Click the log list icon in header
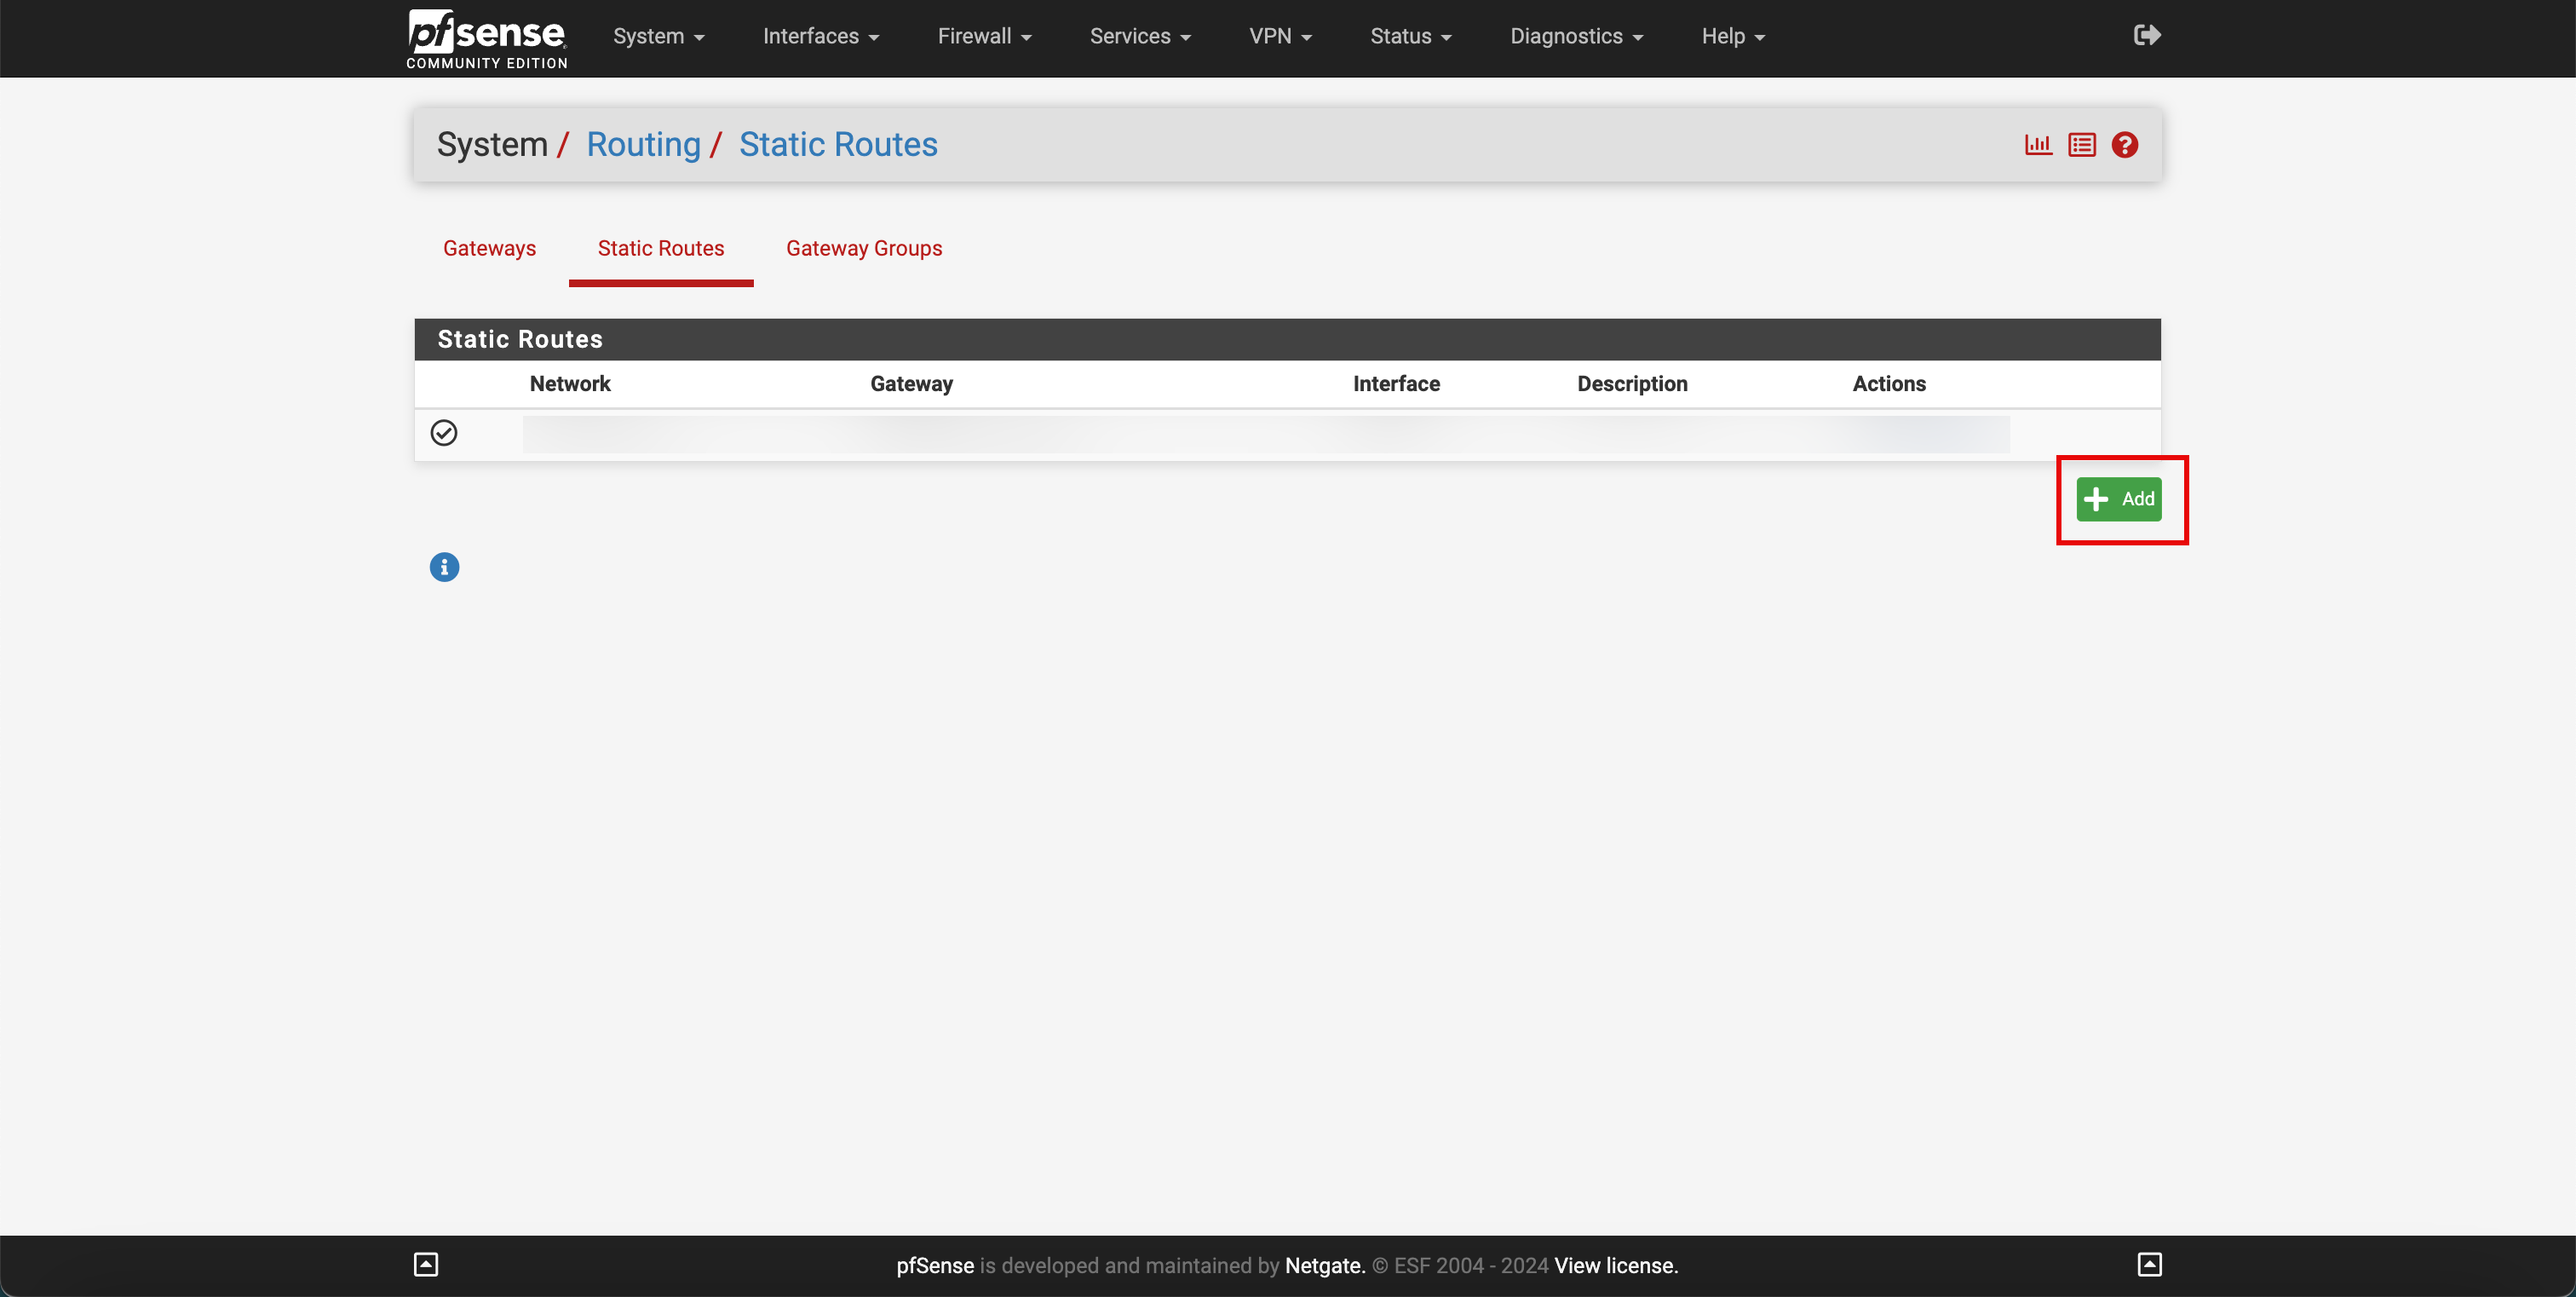This screenshot has height=1297, width=2576. [2082, 145]
